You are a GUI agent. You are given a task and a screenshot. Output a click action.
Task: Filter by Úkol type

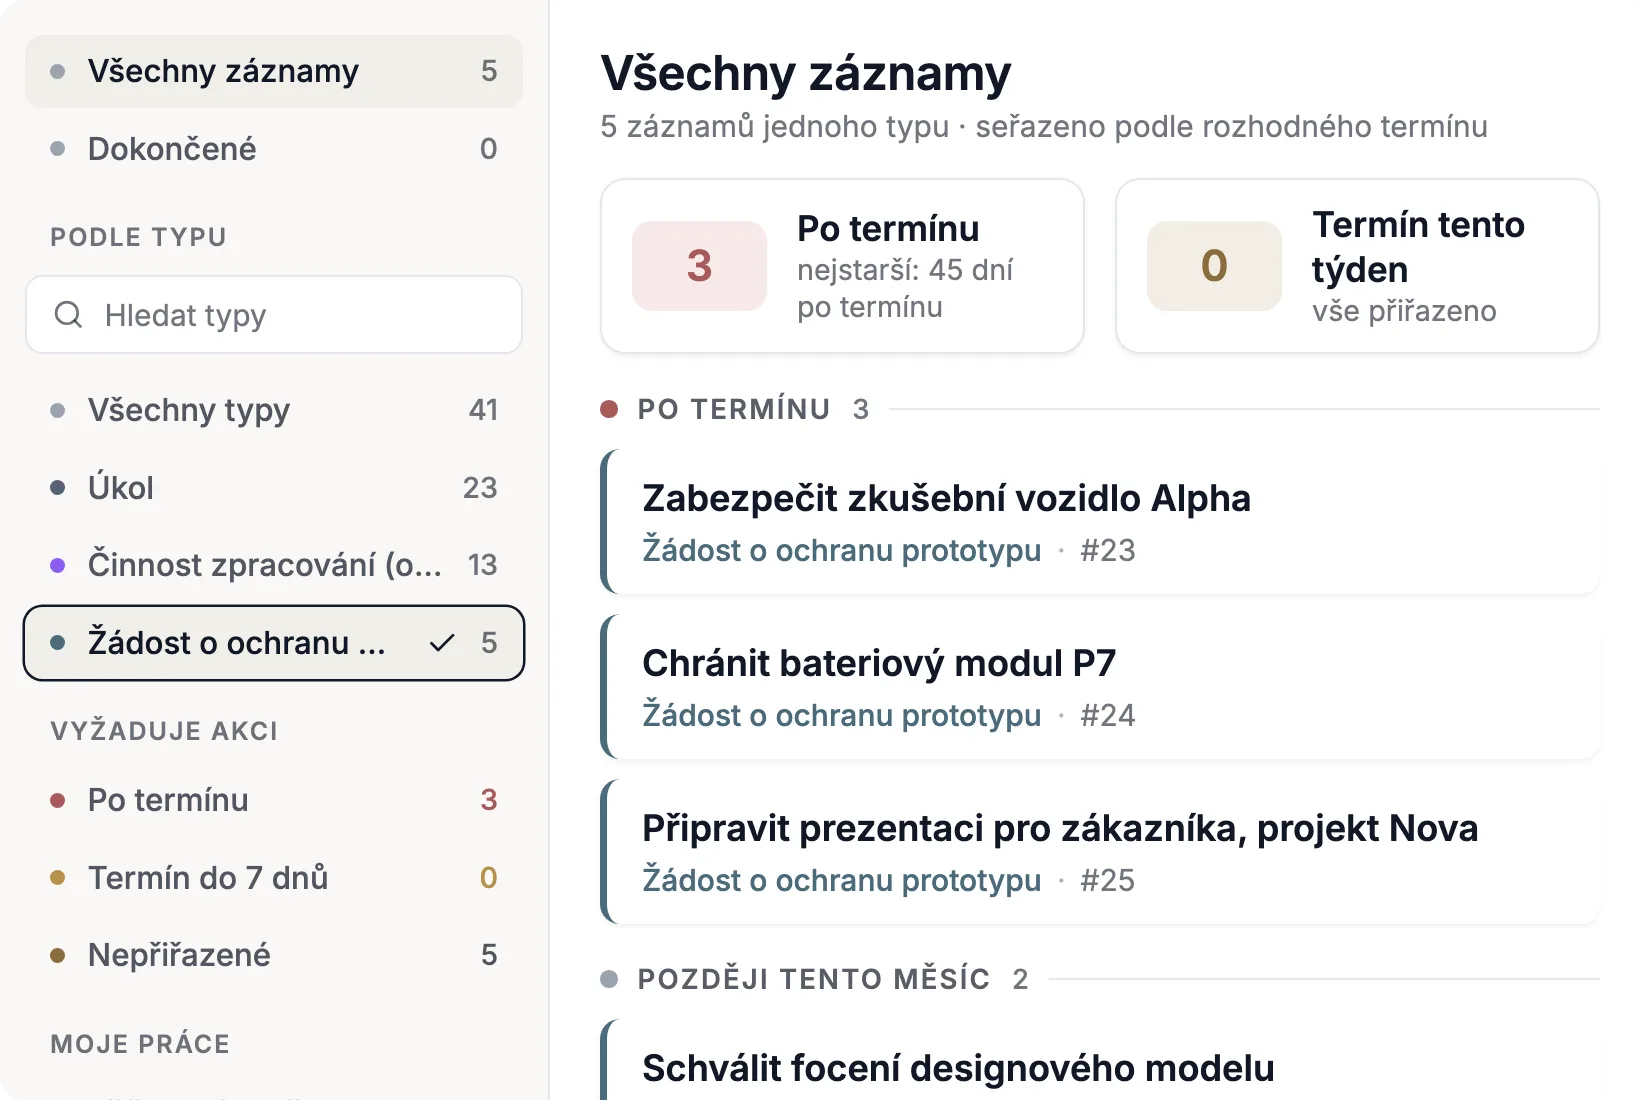[x=274, y=488]
